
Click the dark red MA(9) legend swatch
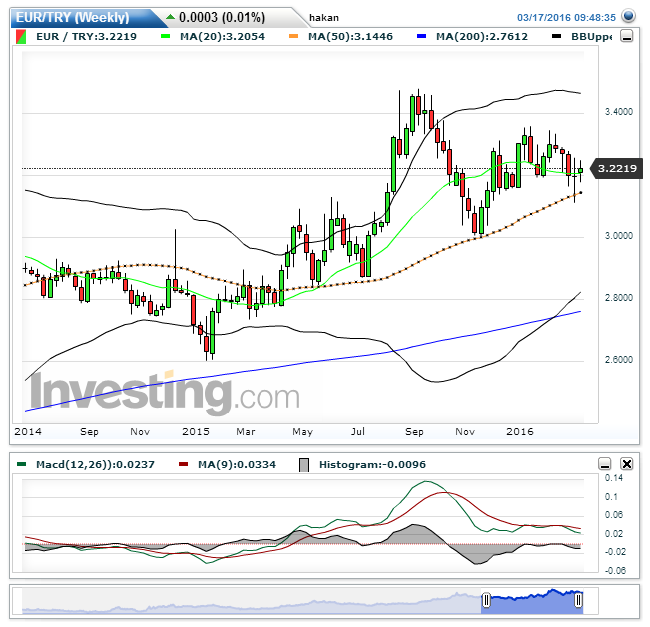[x=184, y=464]
